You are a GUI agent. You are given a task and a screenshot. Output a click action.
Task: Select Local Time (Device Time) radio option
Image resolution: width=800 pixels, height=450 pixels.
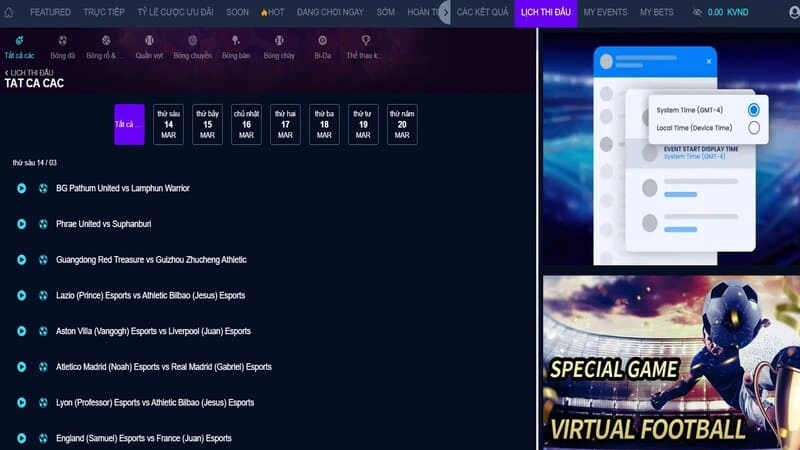coord(754,128)
